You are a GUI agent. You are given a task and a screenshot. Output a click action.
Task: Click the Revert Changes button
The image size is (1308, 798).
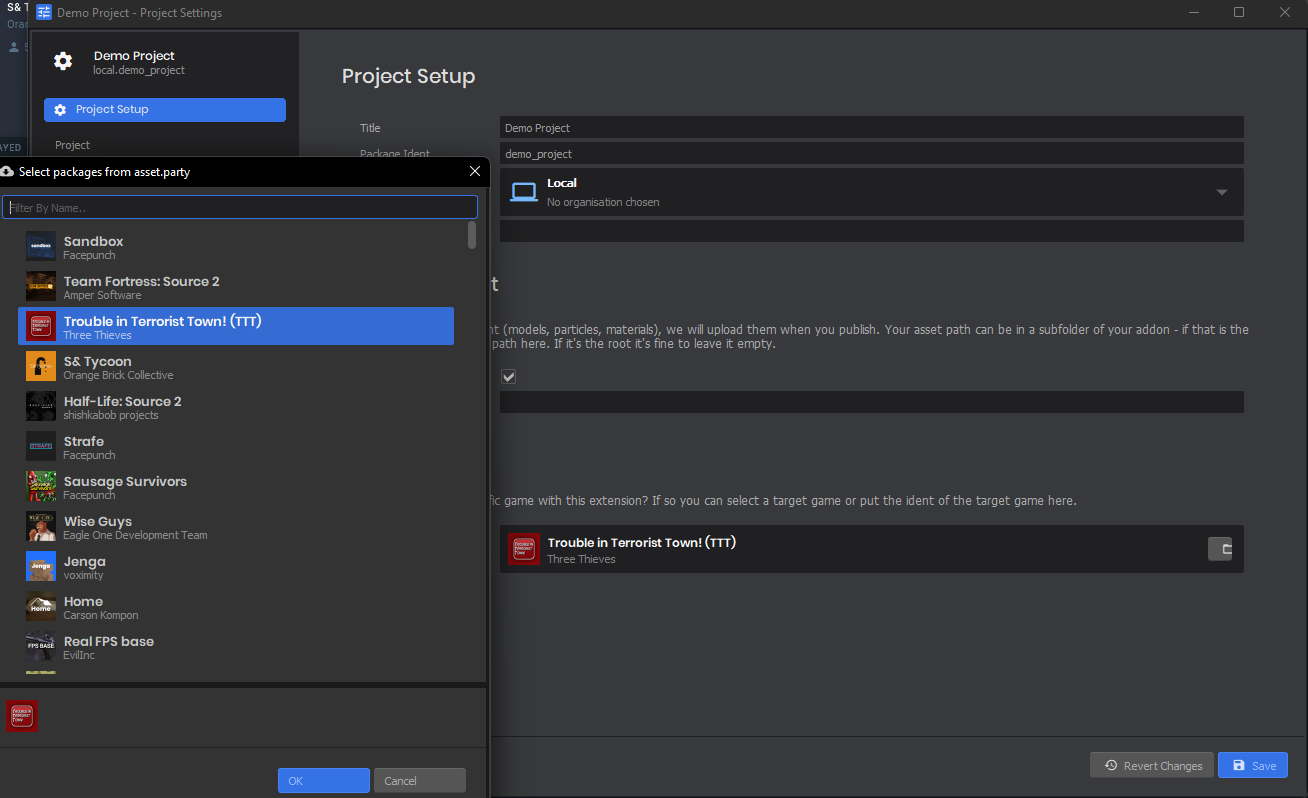click(x=1152, y=766)
